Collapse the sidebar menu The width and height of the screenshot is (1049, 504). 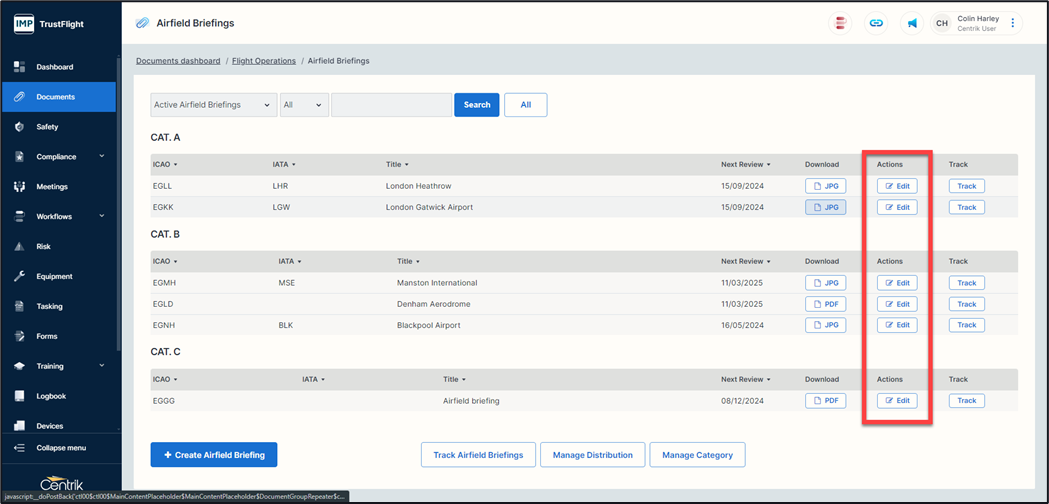tap(60, 448)
